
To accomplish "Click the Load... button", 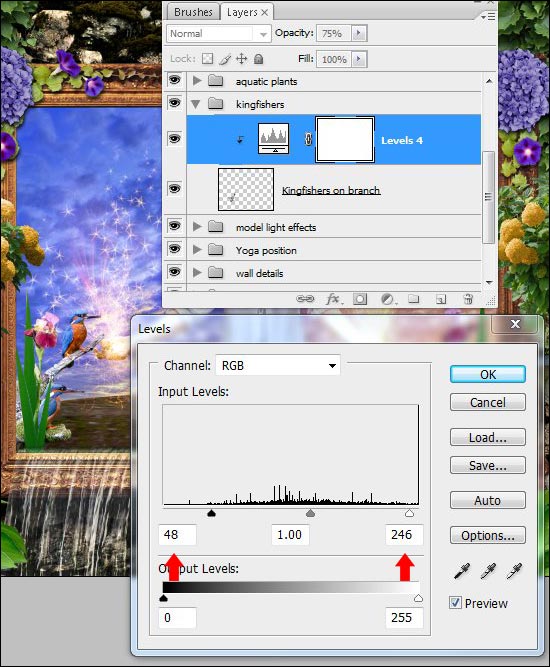I will 487,437.
